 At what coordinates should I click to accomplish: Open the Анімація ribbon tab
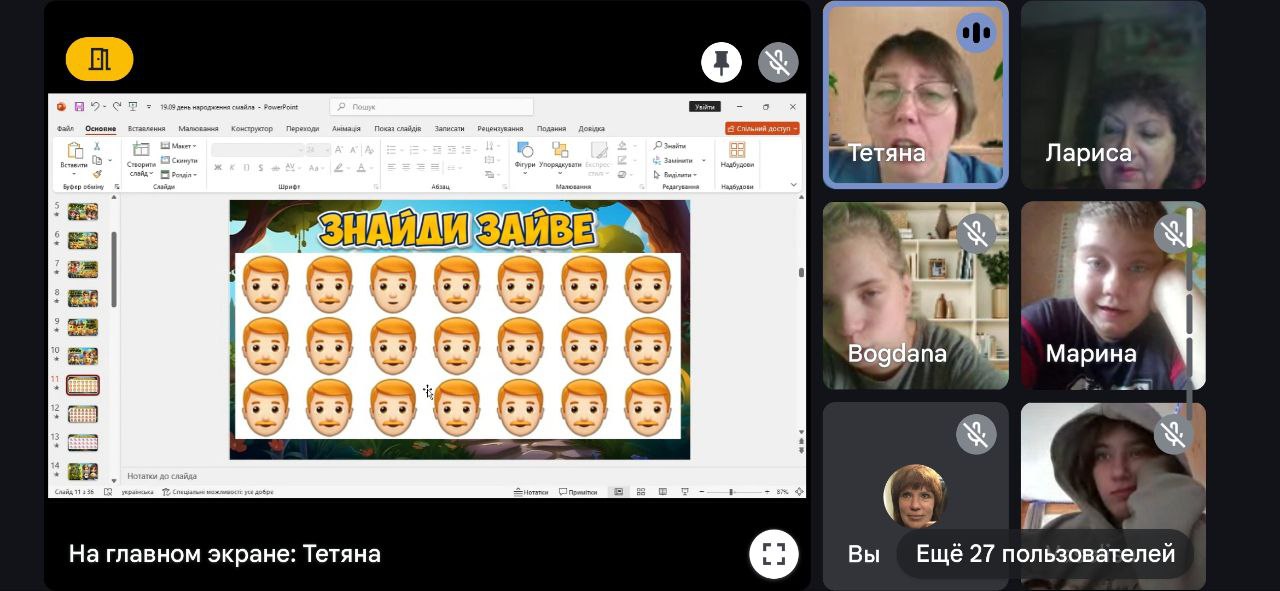(x=346, y=129)
